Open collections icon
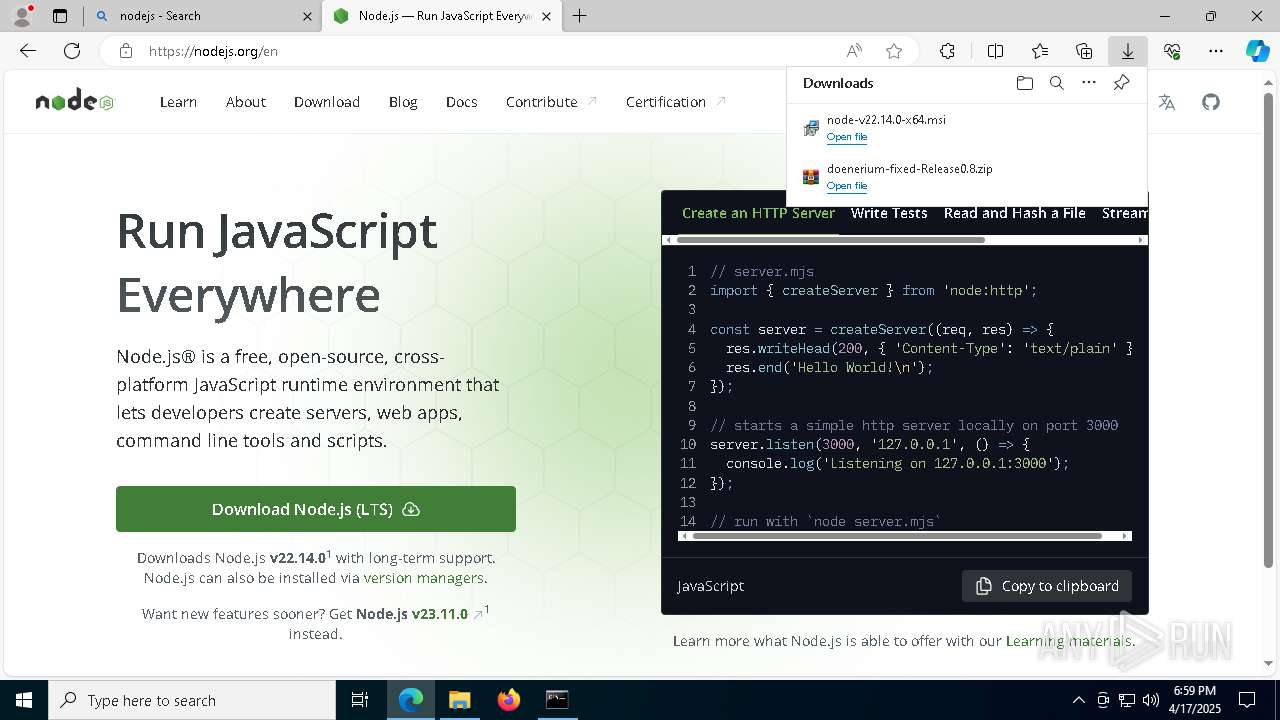Image resolution: width=1280 pixels, height=720 pixels. tap(1084, 51)
